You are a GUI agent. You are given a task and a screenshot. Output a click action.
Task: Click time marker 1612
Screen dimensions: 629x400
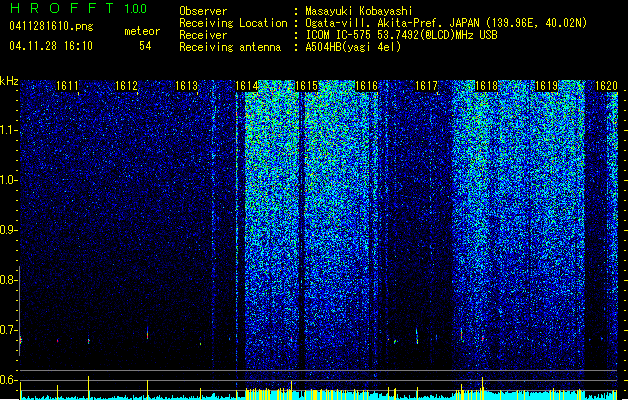(126, 86)
